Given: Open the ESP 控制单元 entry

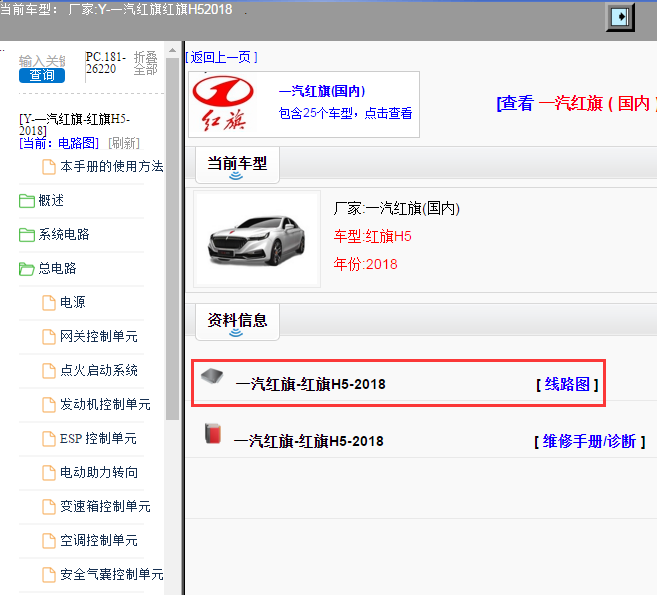Looking at the screenshot, I should click(98, 438).
